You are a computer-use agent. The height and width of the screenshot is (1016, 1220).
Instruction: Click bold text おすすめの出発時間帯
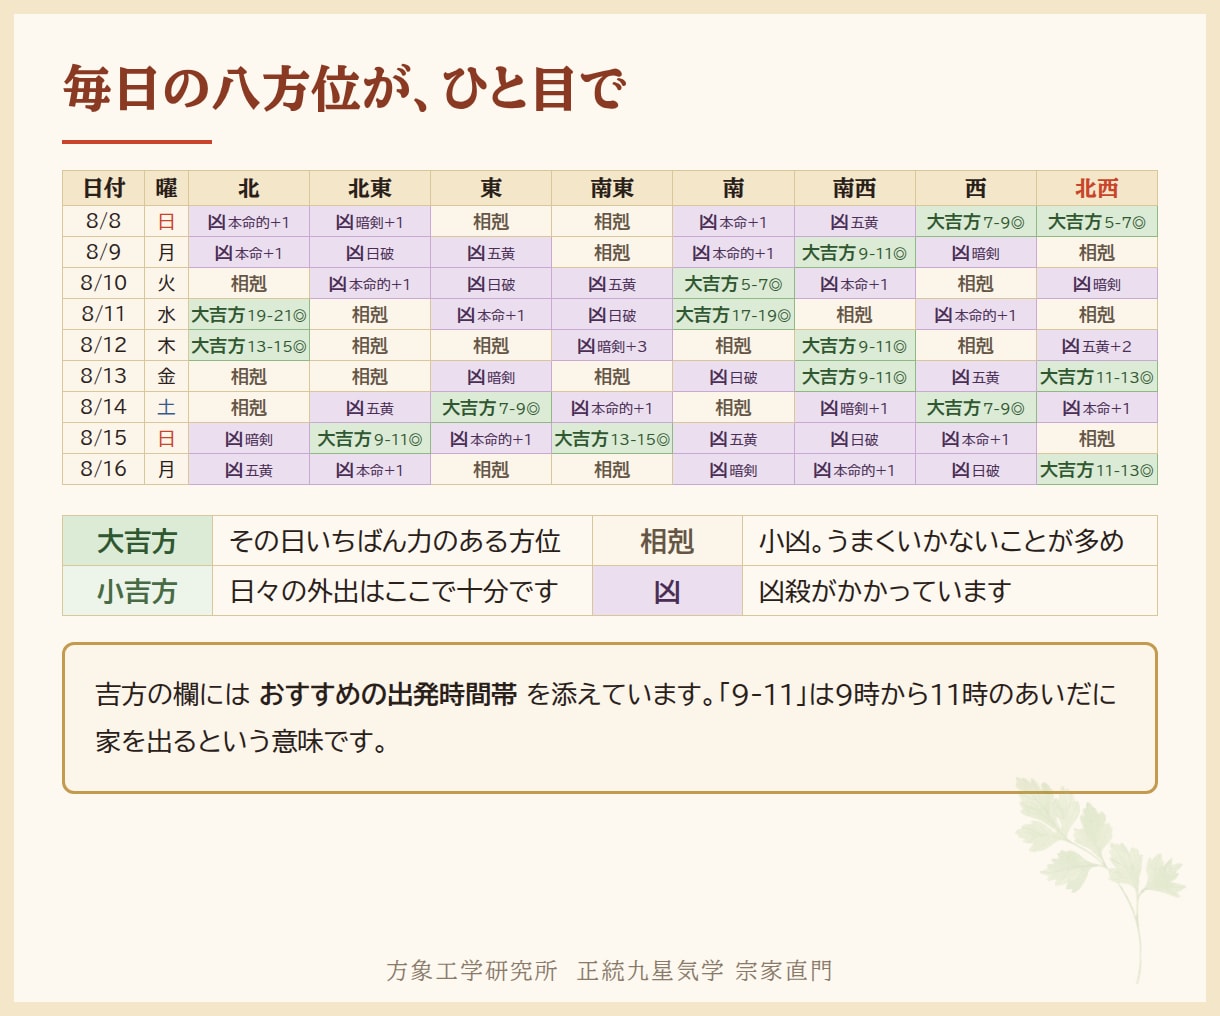[388, 694]
